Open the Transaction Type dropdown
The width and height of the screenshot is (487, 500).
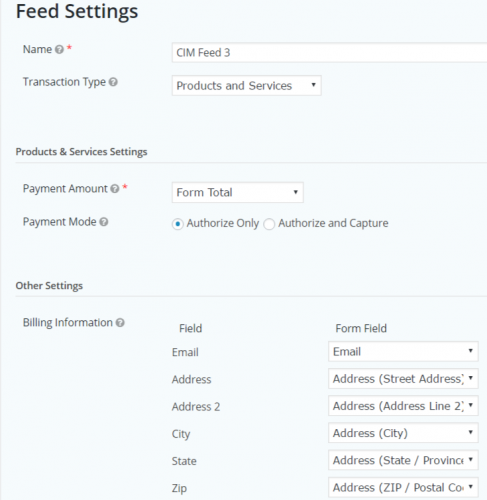pyautogui.click(x=247, y=86)
